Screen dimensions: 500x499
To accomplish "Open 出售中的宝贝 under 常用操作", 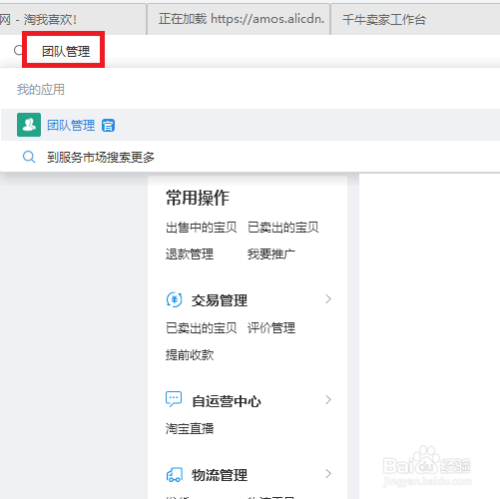I will click(201, 228).
